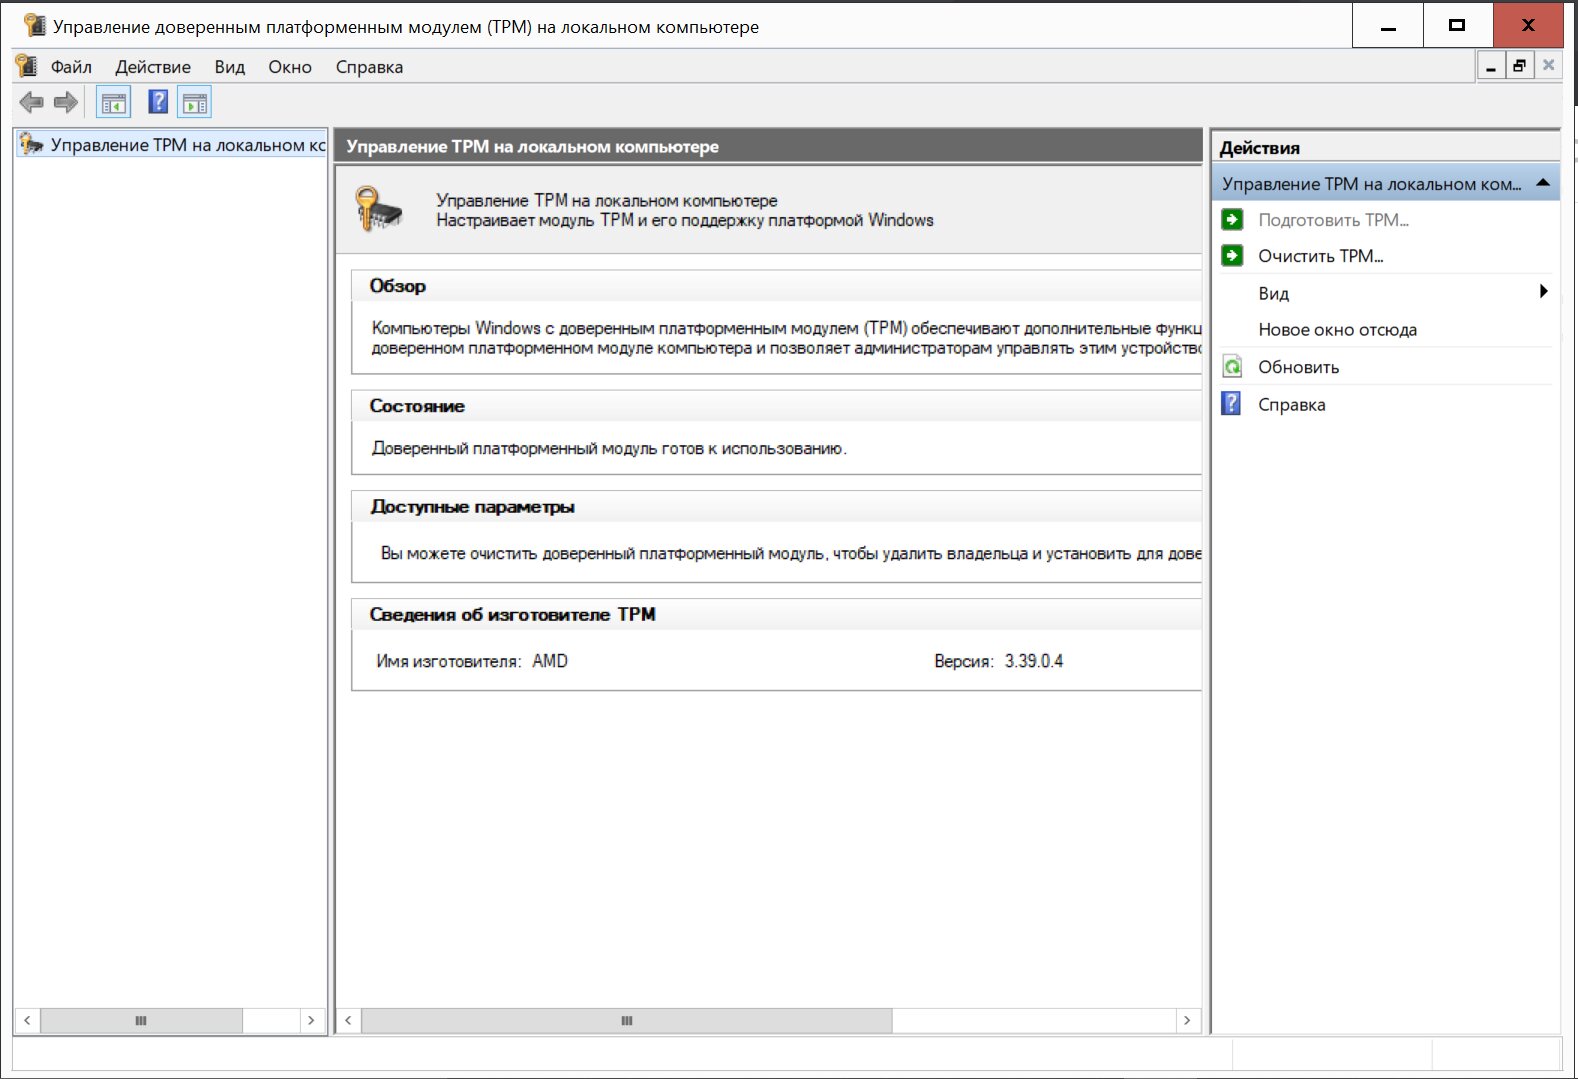This screenshot has width=1578, height=1079.
Task: Click right scroll arrow of the center pane
Action: [1187, 1020]
